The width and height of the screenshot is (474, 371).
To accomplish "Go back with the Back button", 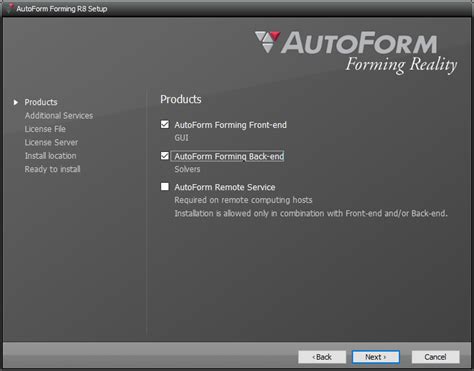I will pos(322,357).
